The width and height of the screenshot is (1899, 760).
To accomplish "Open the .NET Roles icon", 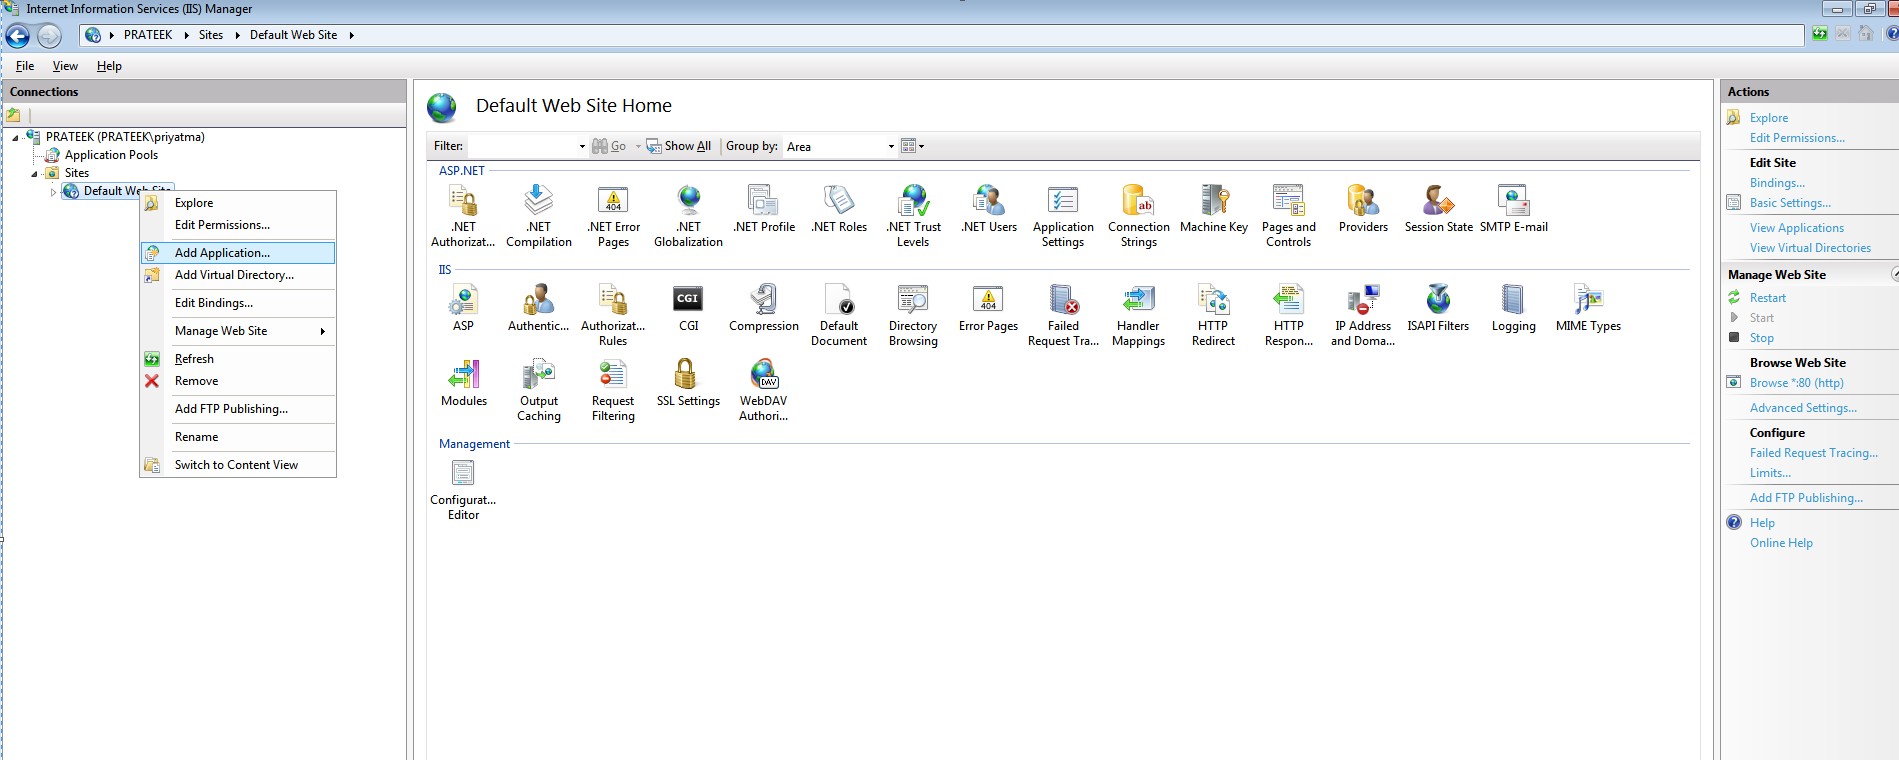I will [839, 210].
